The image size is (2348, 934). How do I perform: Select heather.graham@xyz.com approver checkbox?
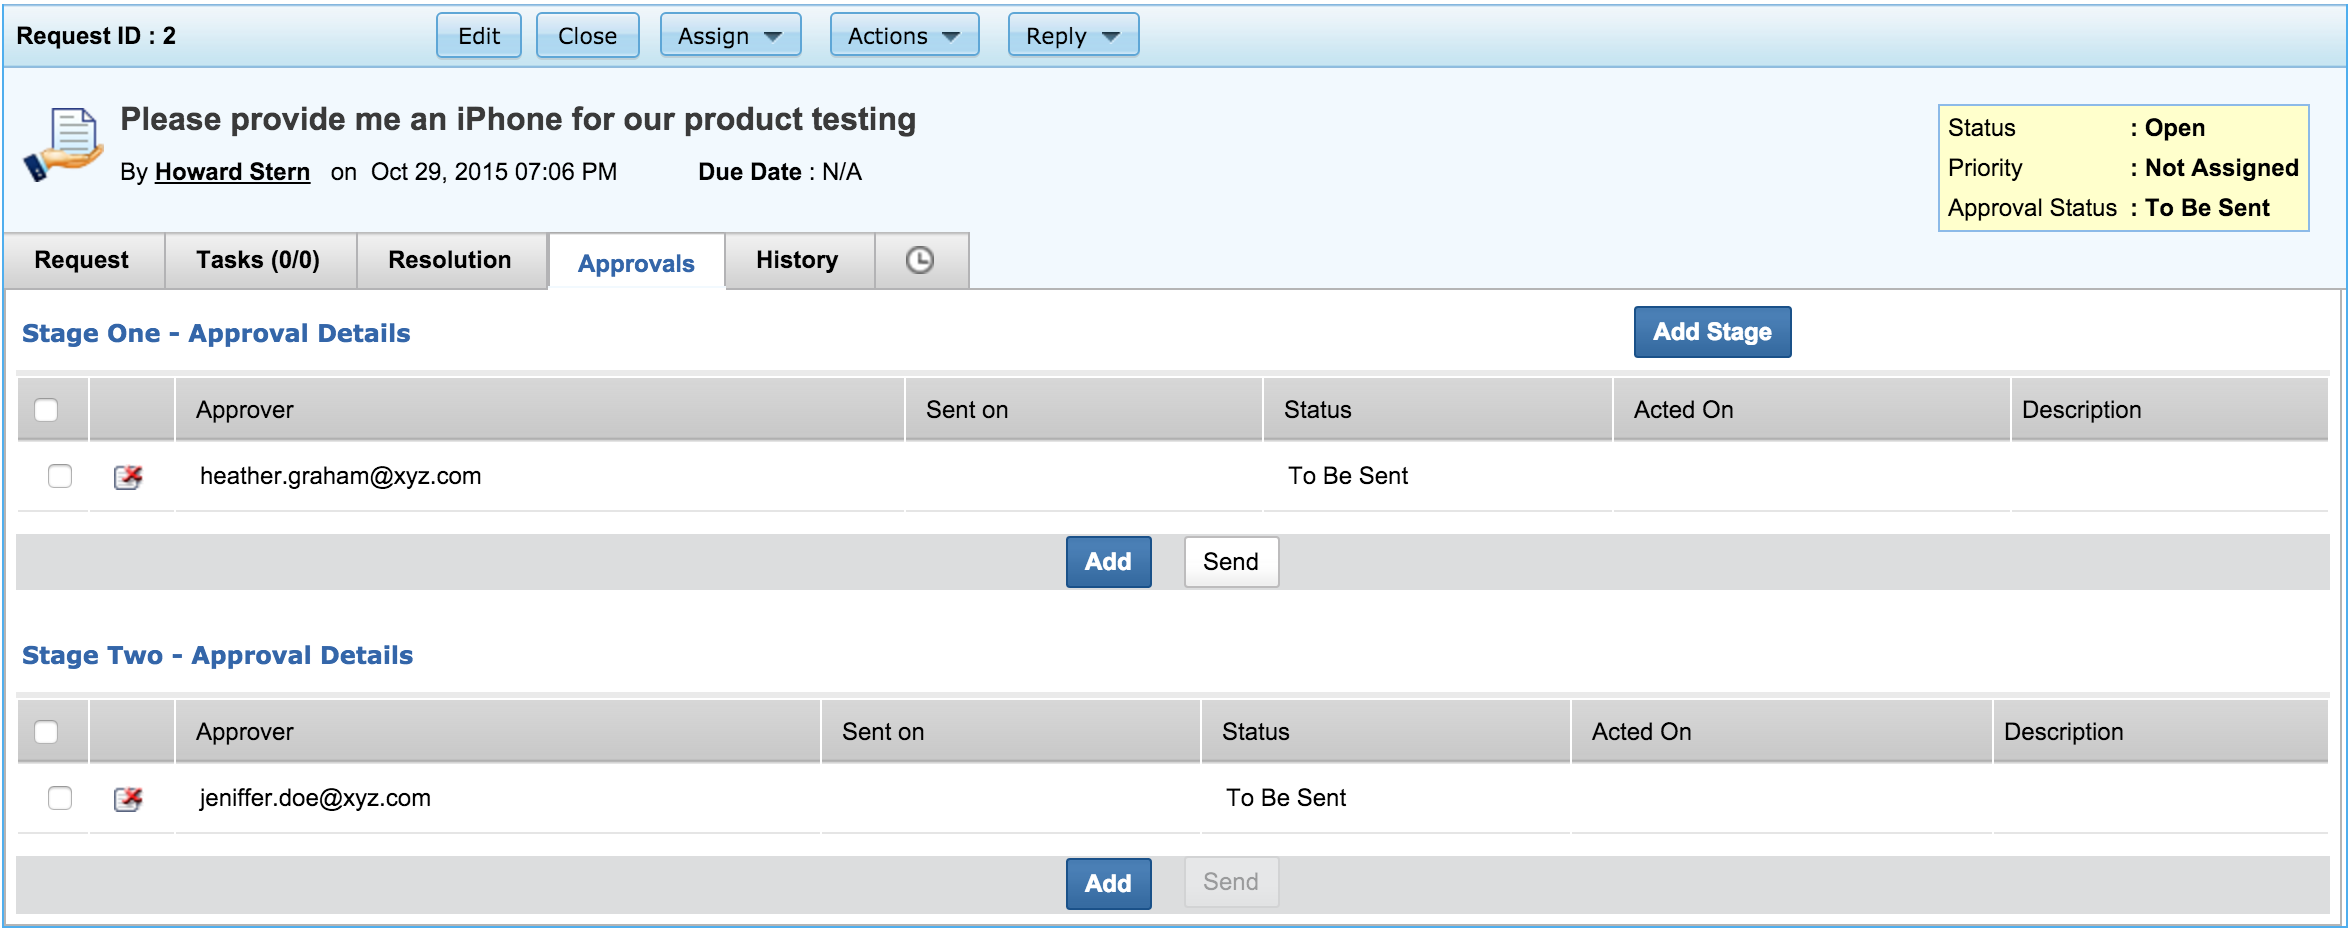(60, 476)
